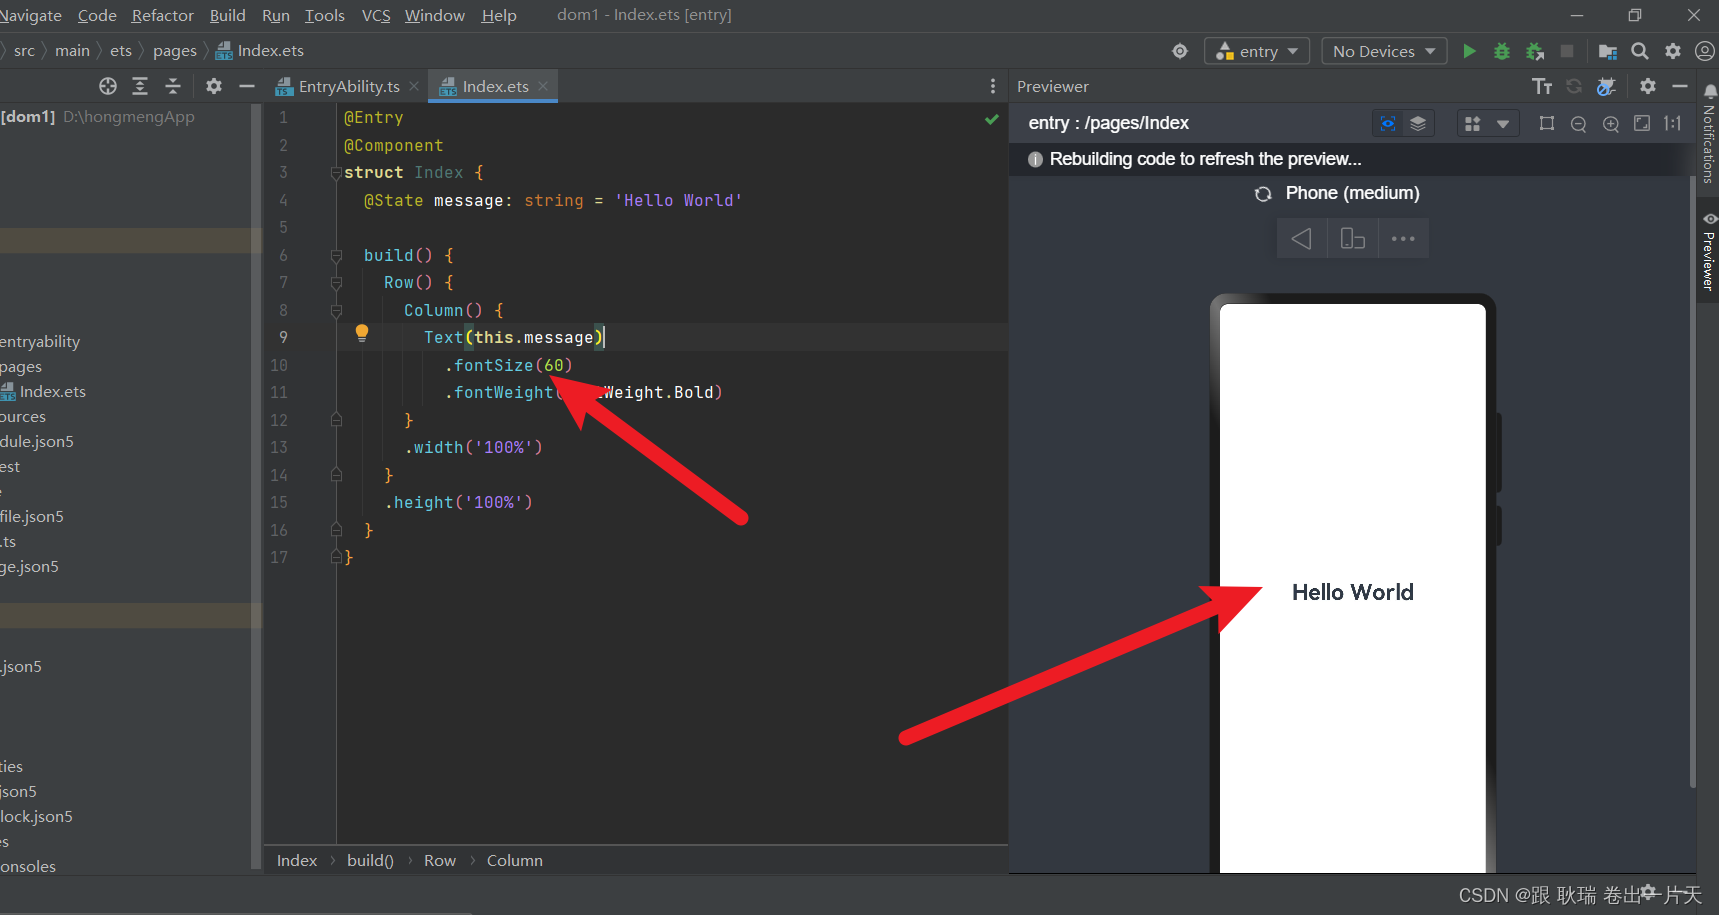Rotate the preview device orientation
The width and height of the screenshot is (1719, 915).
(1352, 239)
